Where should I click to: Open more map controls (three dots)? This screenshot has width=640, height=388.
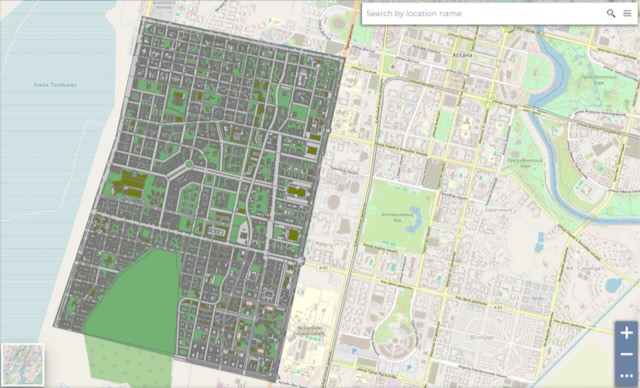click(627, 375)
